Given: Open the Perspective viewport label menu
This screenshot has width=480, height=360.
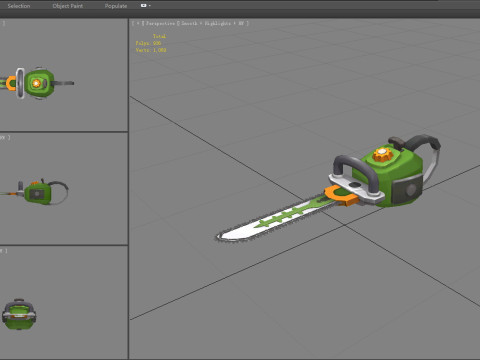Looking at the screenshot, I should pyautogui.click(x=160, y=23).
